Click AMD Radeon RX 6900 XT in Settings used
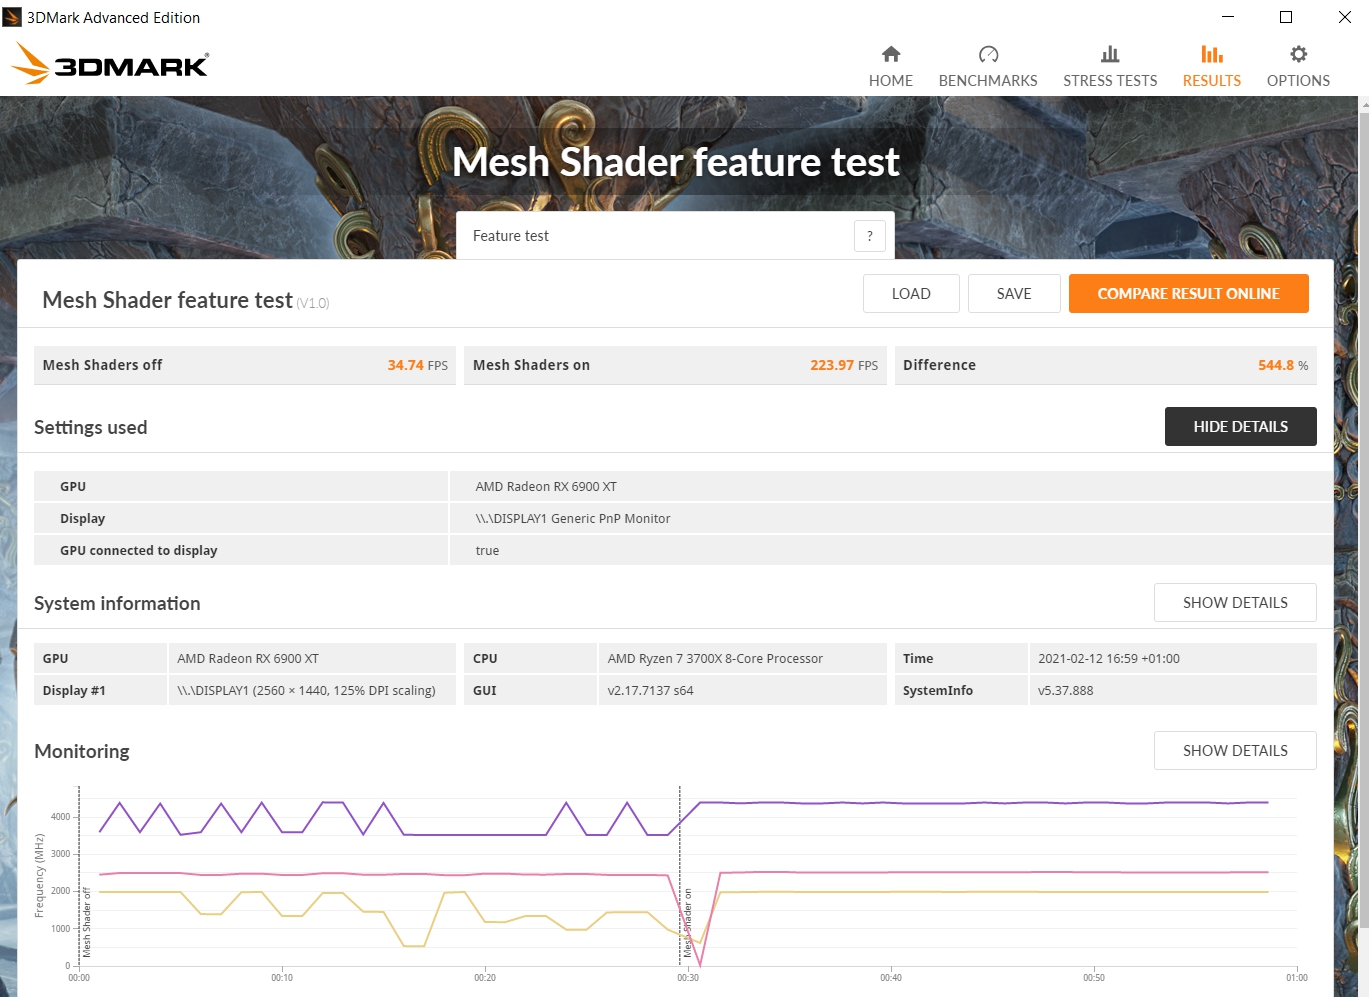 click(x=546, y=486)
